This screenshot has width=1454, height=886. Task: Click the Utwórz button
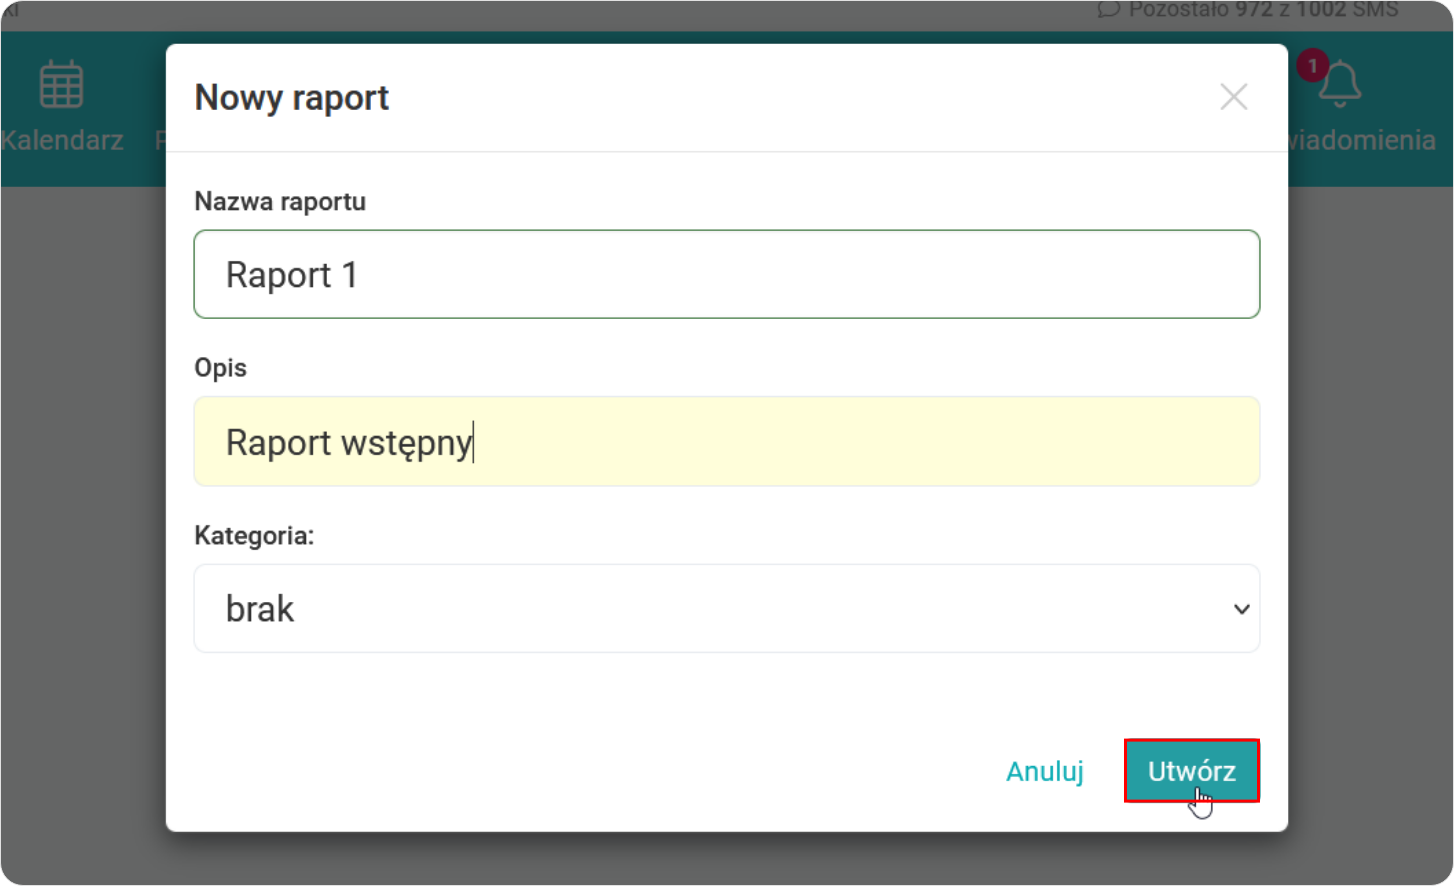pyautogui.click(x=1192, y=771)
